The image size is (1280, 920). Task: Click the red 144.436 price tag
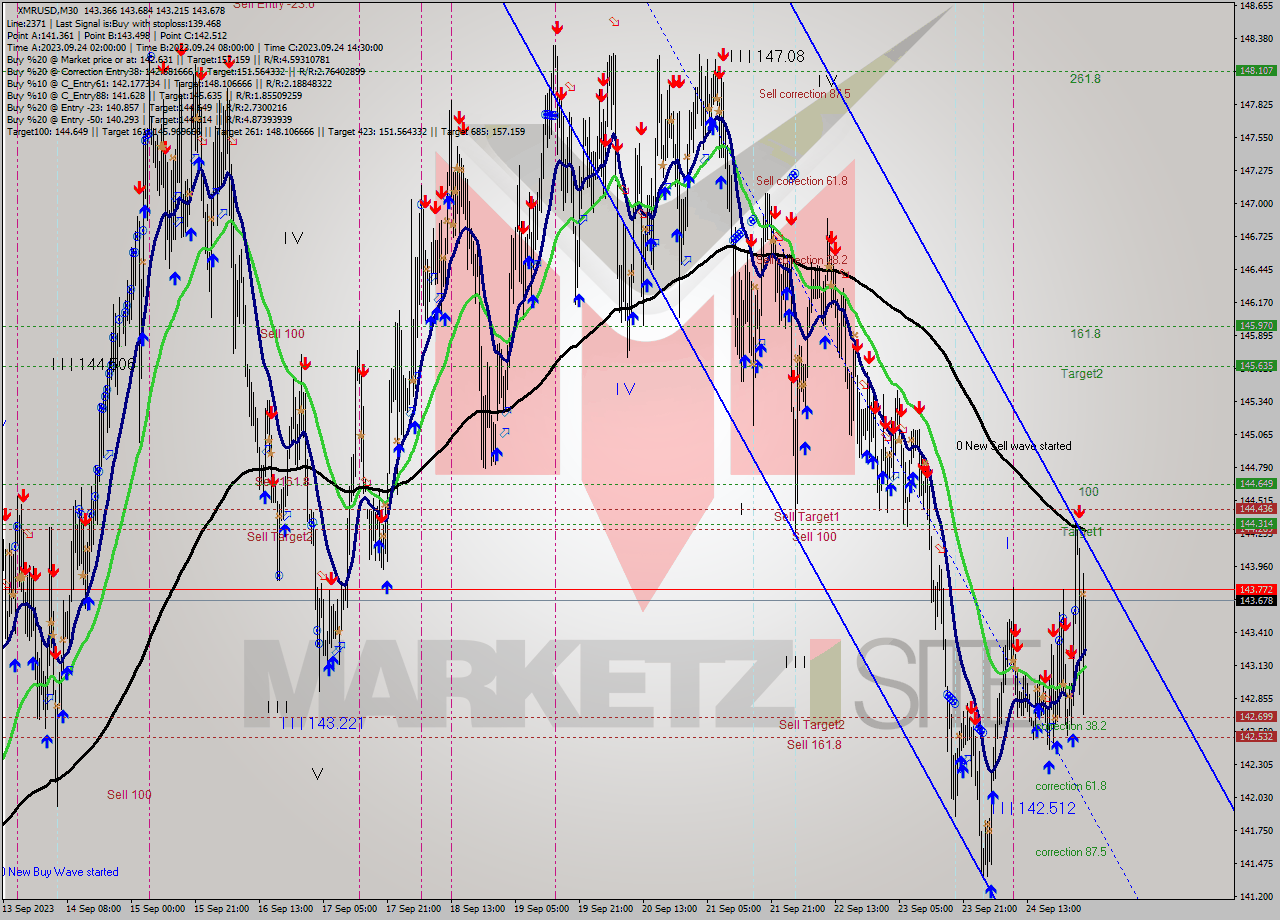(x=1256, y=509)
